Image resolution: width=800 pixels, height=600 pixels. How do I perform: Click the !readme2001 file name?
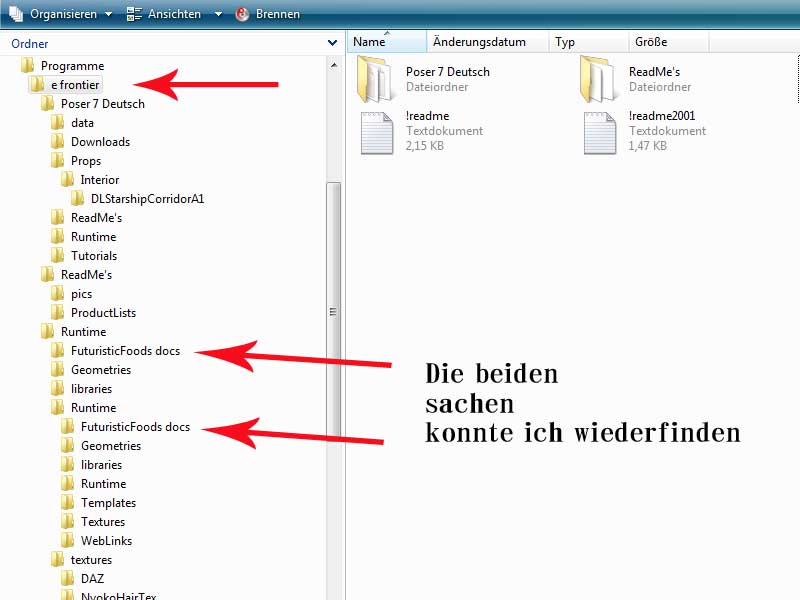[662, 116]
